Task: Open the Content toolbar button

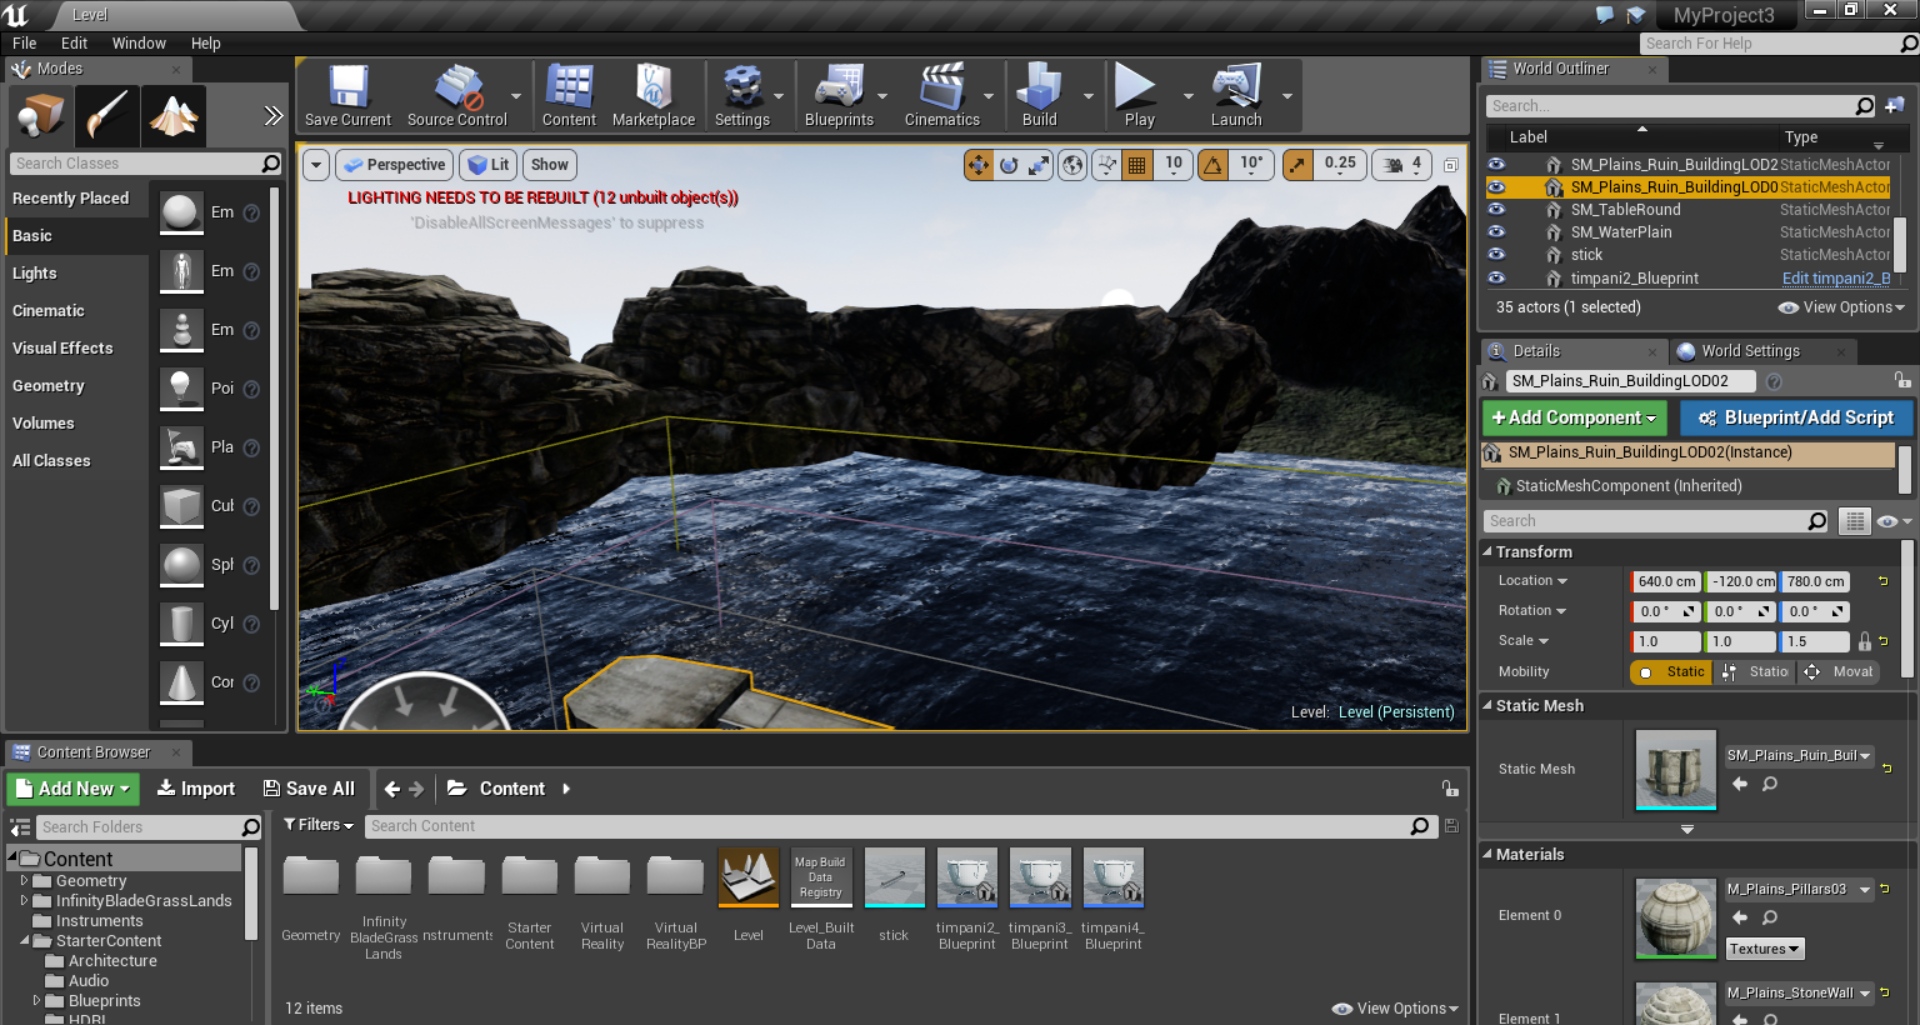Action: [x=569, y=96]
